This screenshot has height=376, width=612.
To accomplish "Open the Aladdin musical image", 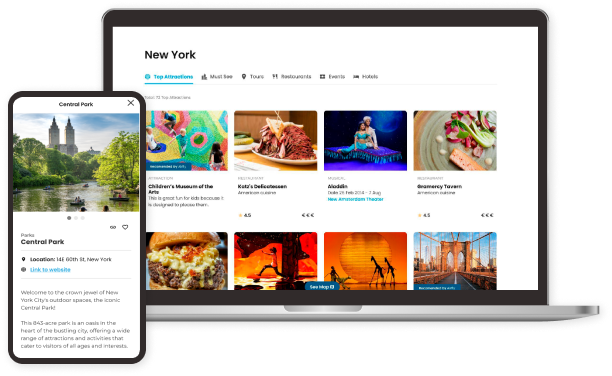I will point(365,141).
